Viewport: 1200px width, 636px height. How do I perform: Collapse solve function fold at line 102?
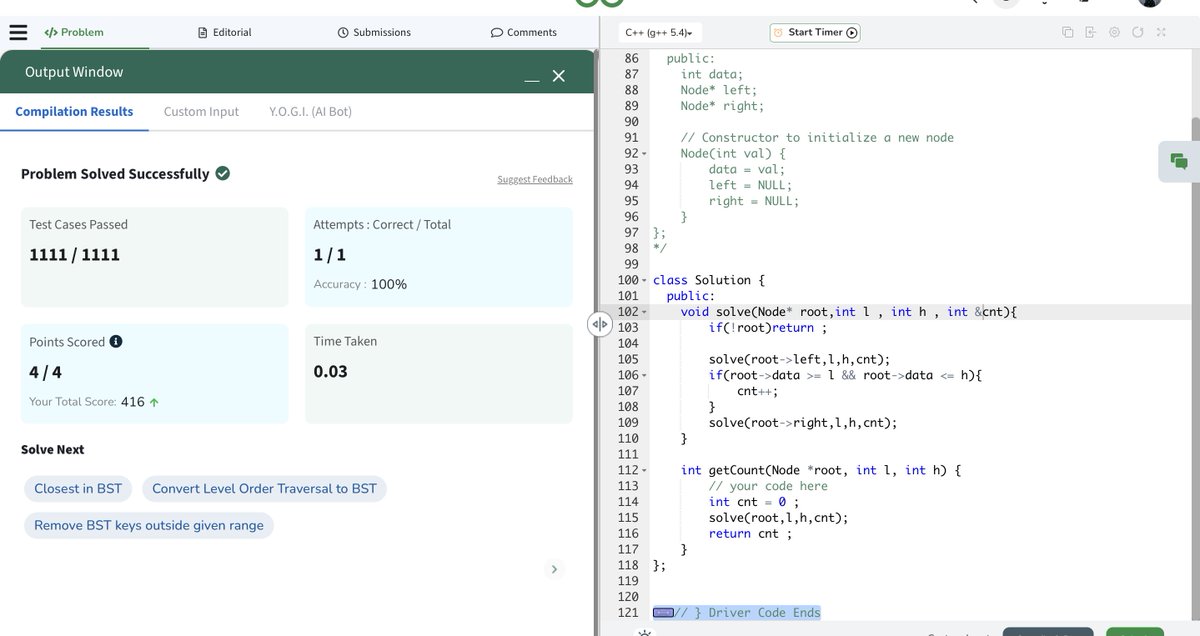point(644,313)
